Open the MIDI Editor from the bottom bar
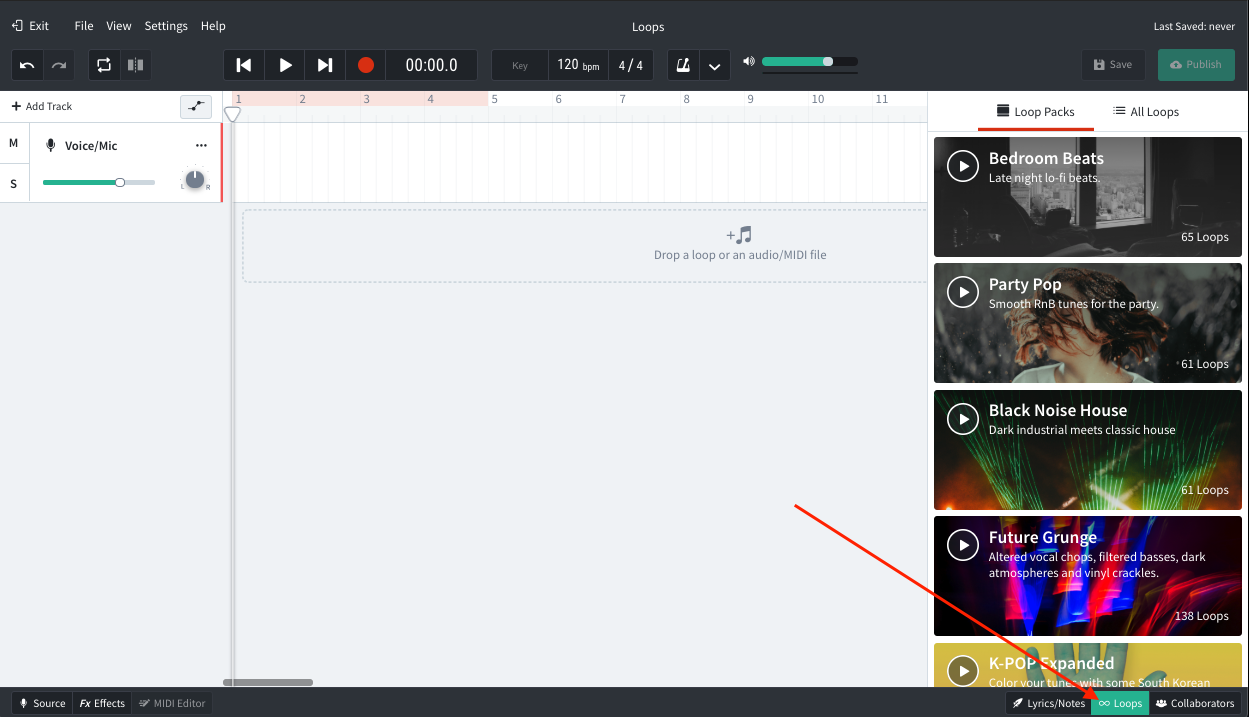The image size is (1249, 717). click(x=171, y=703)
